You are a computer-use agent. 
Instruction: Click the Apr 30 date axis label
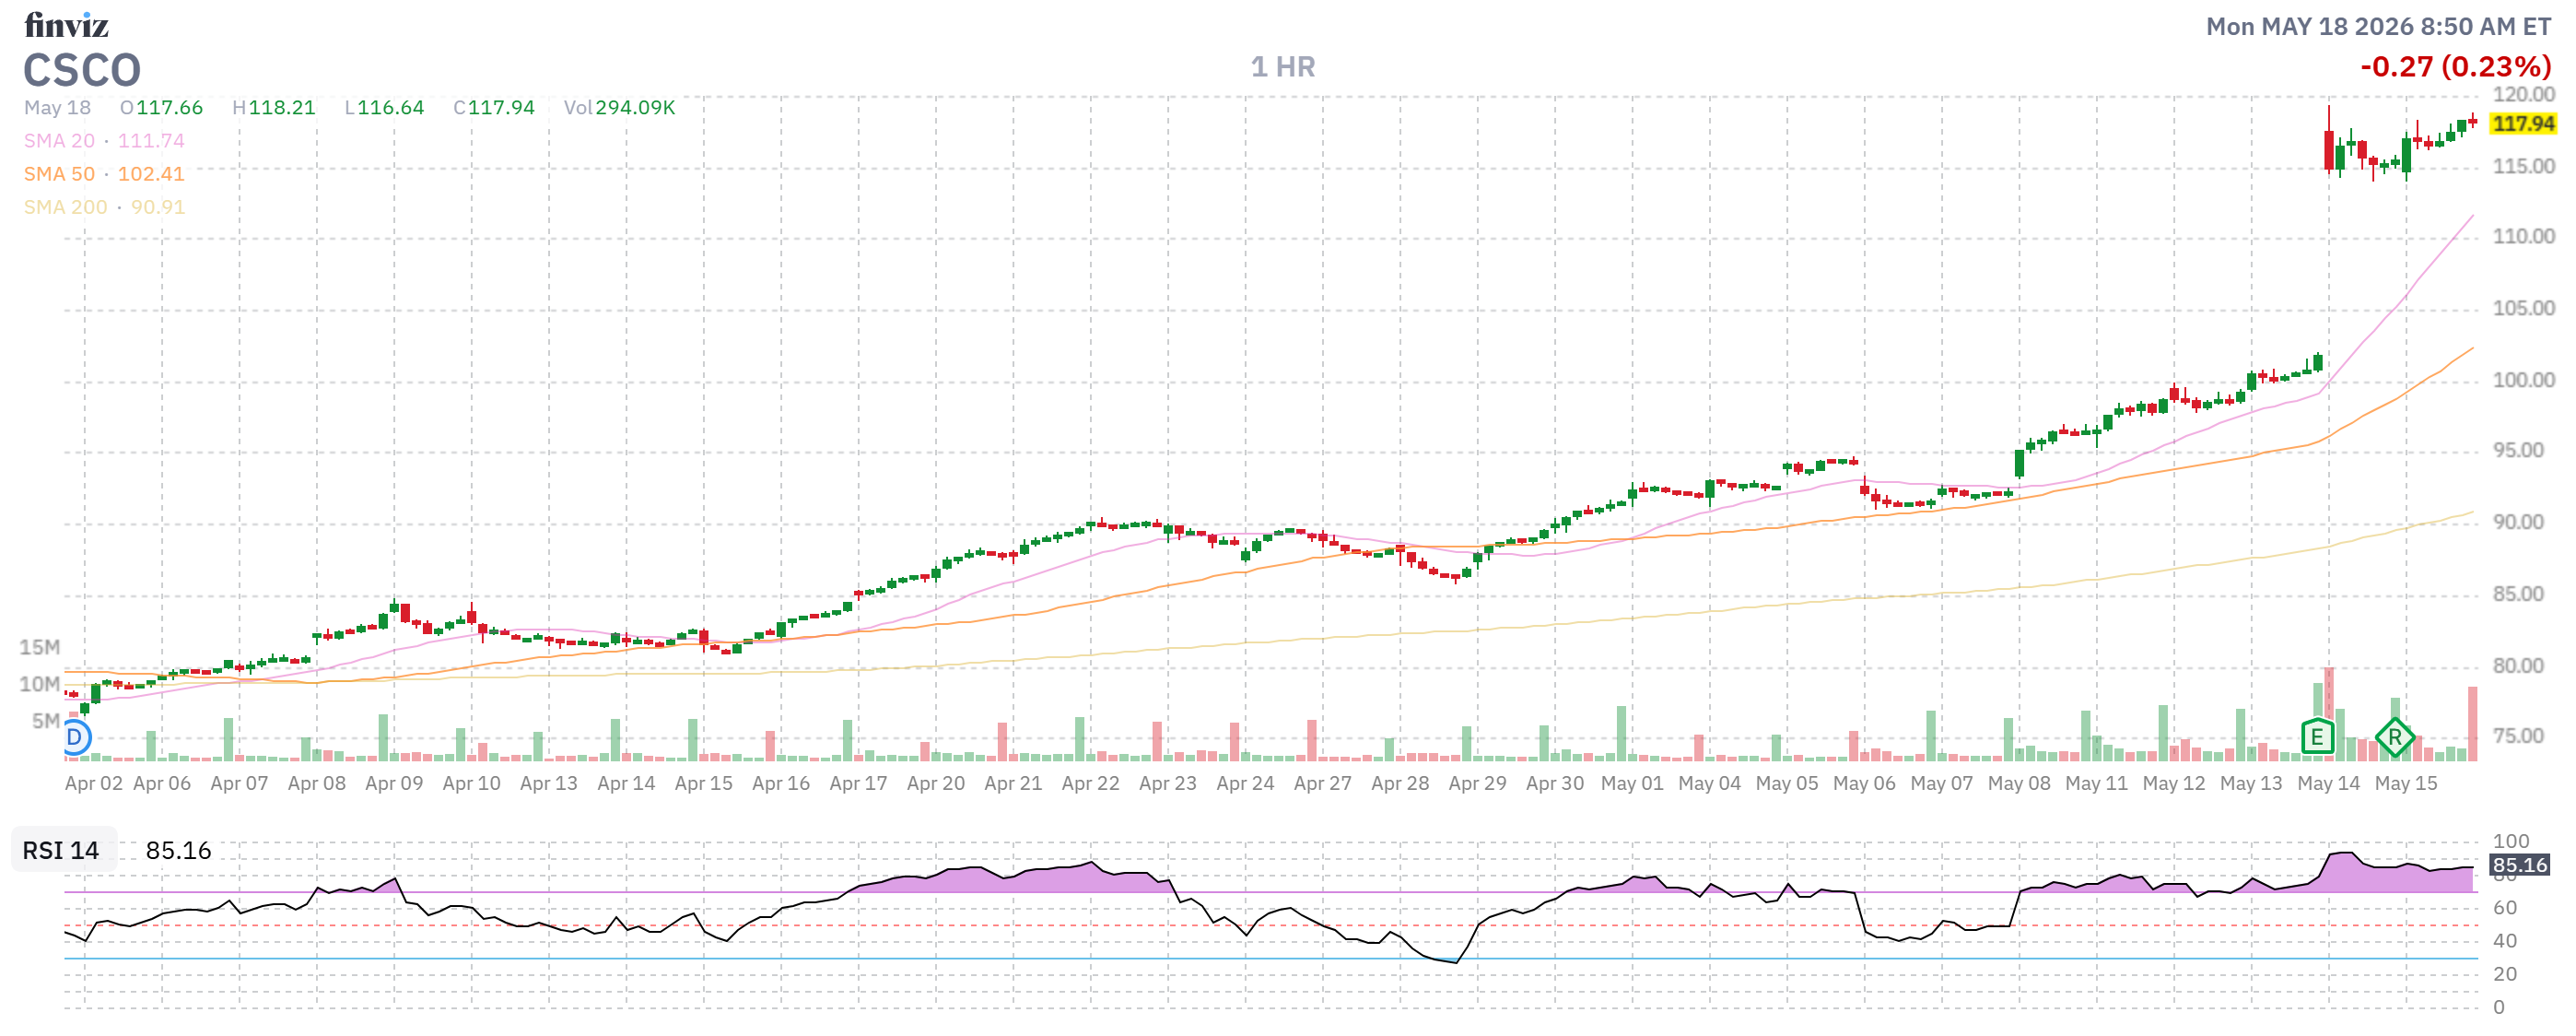click(1555, 784)
